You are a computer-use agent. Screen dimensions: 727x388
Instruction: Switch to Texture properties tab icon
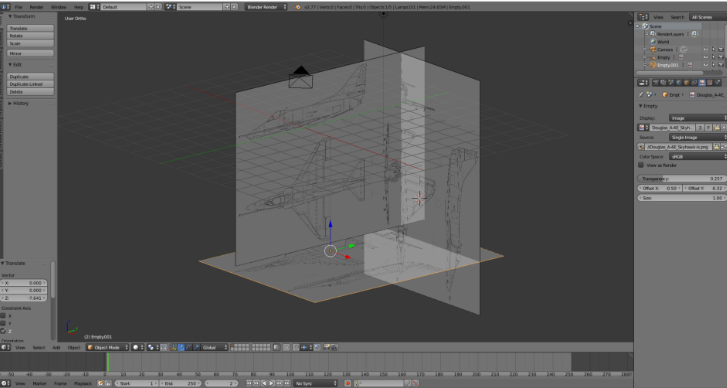pyautogui.click(x=709, y=83)
